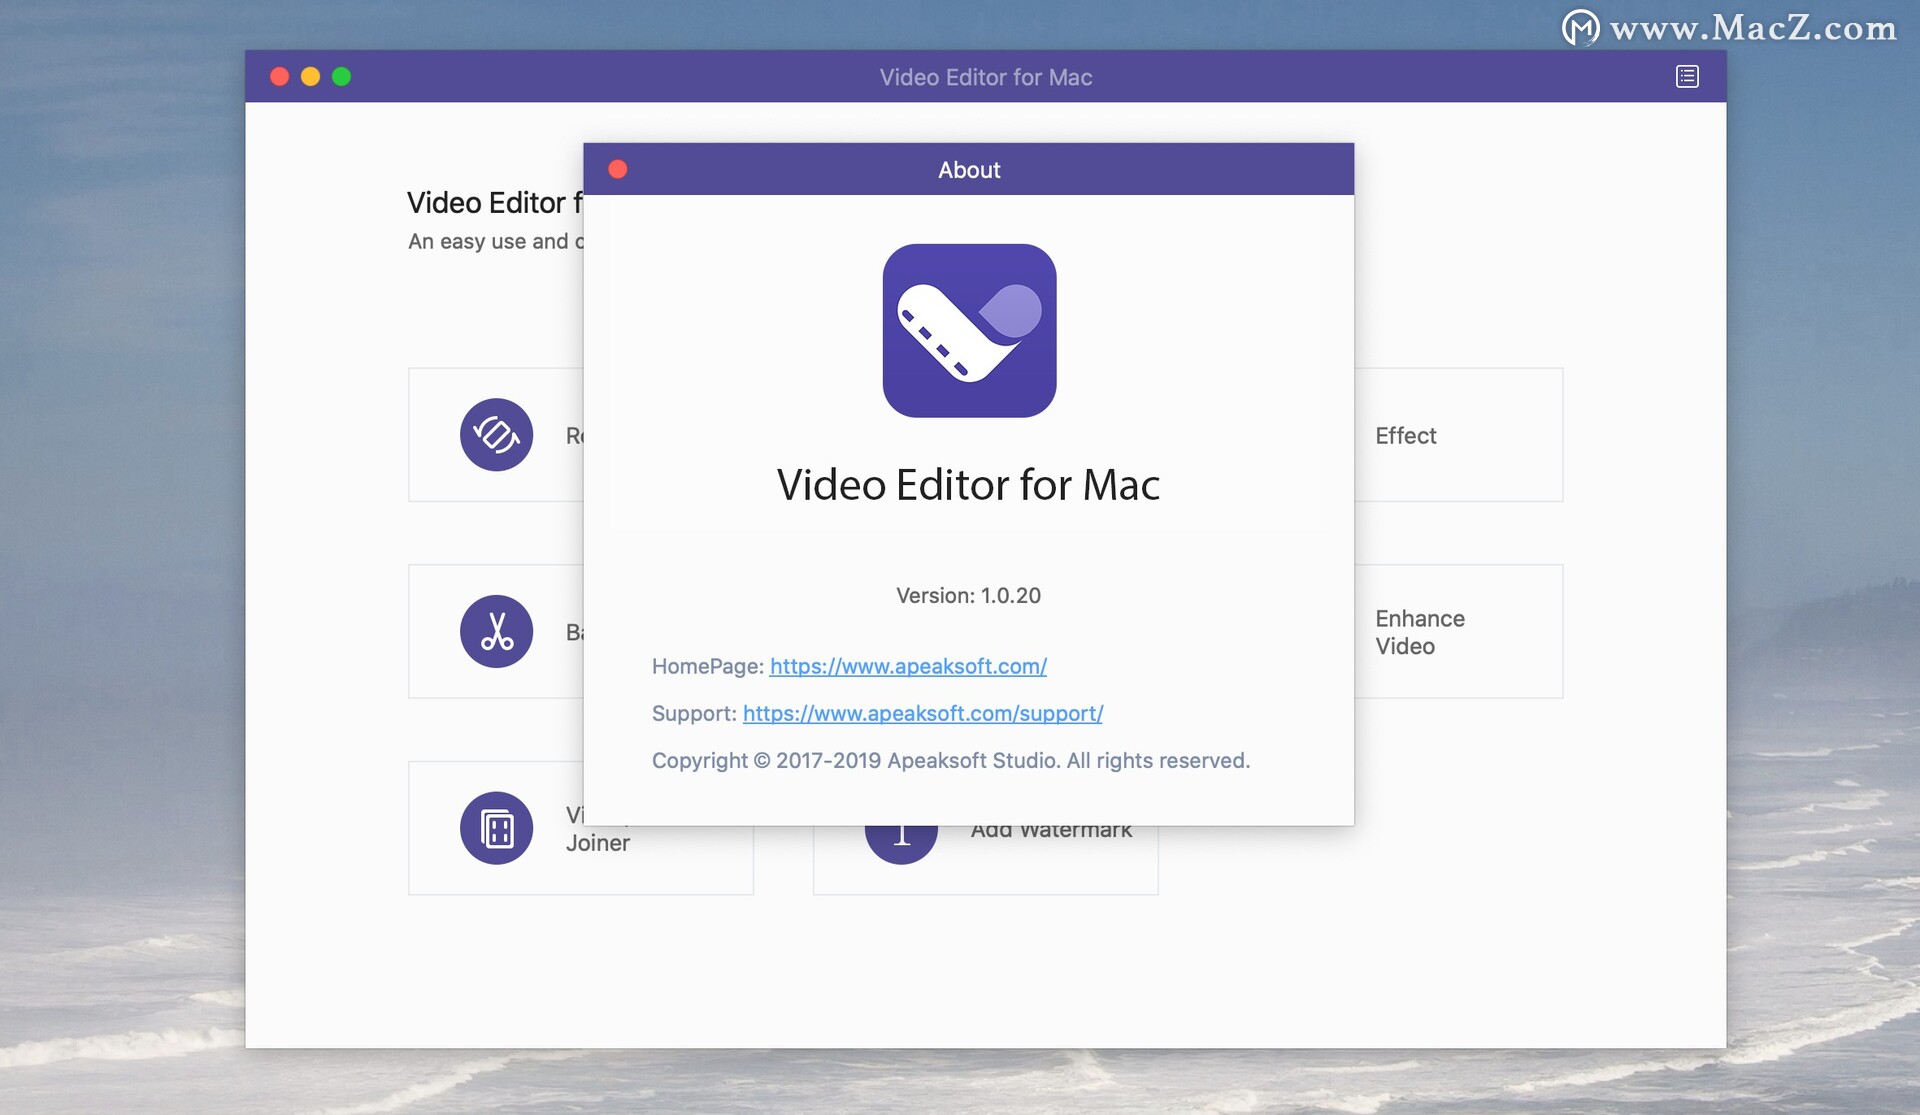The width and height of the screenshot is (1920, 1115).
Task: Select the Effect card
Action: tap(1458, 435)
